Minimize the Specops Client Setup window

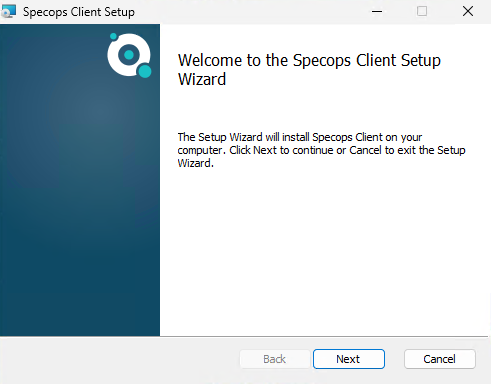tap(377, 12)
